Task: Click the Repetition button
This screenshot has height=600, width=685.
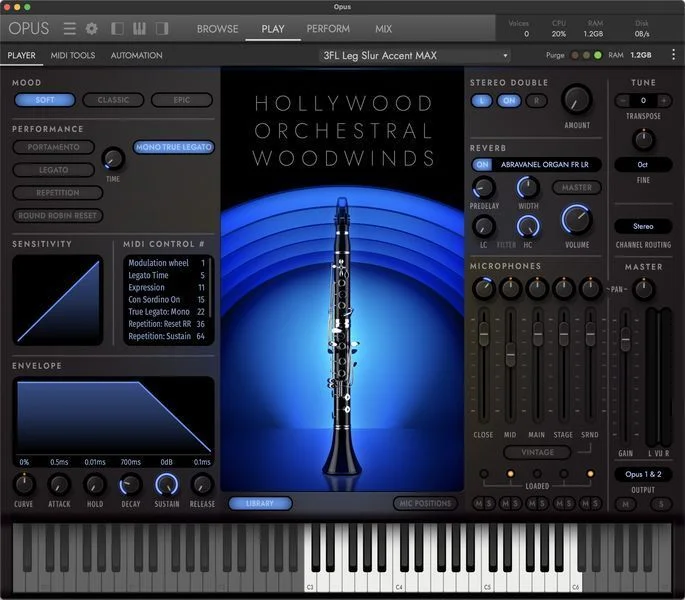Action: [x=57, y=193]
